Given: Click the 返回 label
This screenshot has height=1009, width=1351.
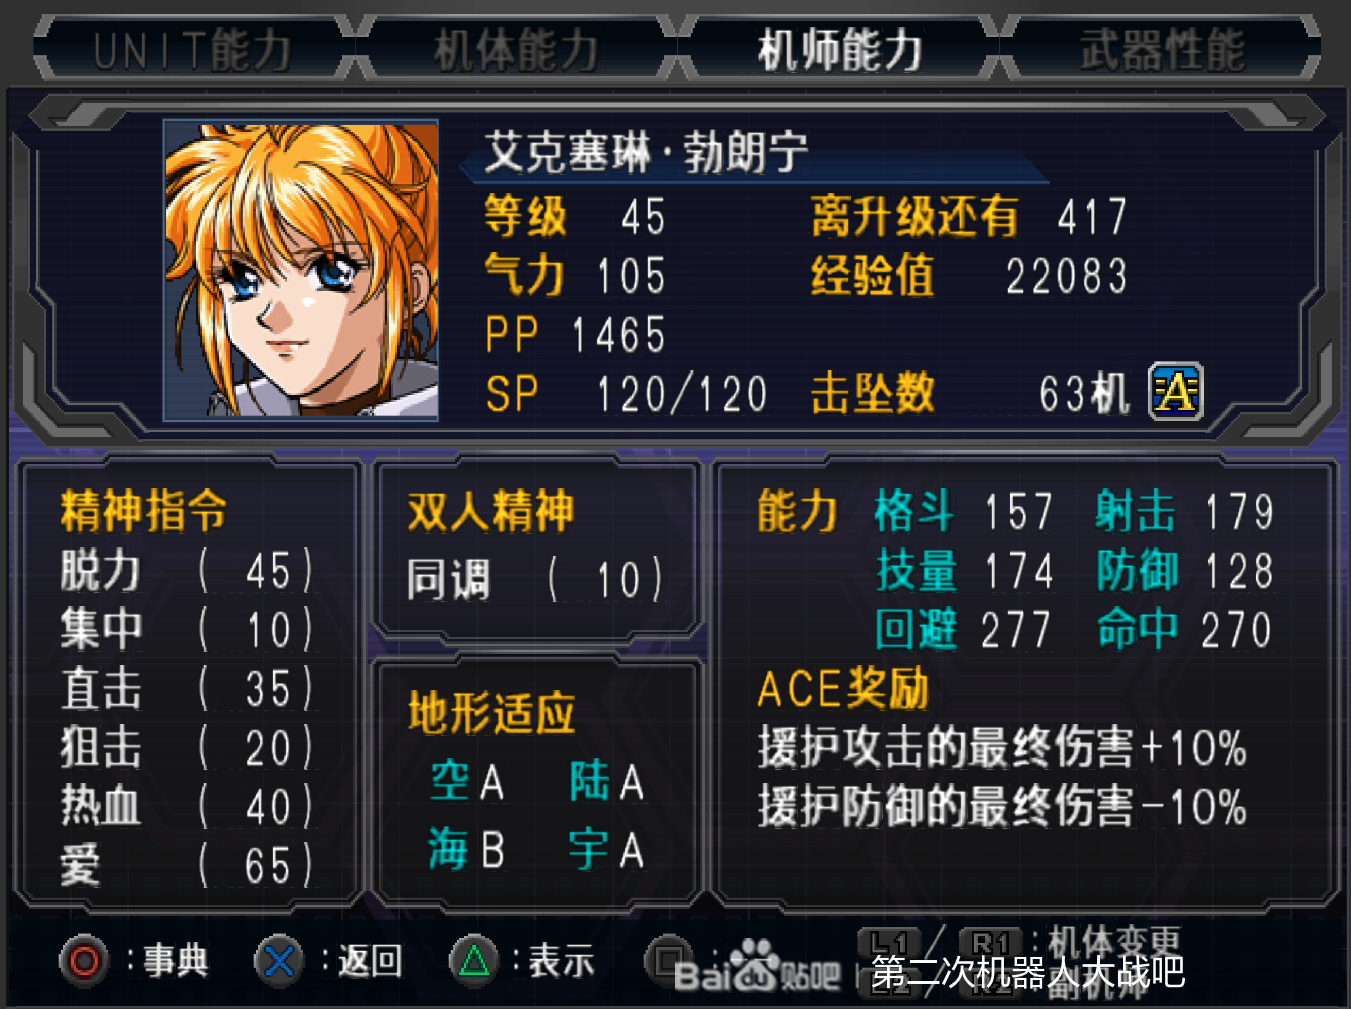Looking at the screenshot, I should point(370,961).
